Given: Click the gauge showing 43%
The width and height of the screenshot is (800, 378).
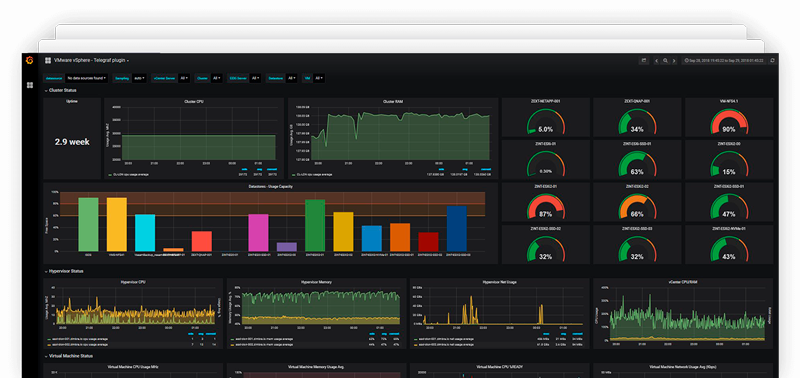Looking at the screenshot, I should tap(729, 249).
